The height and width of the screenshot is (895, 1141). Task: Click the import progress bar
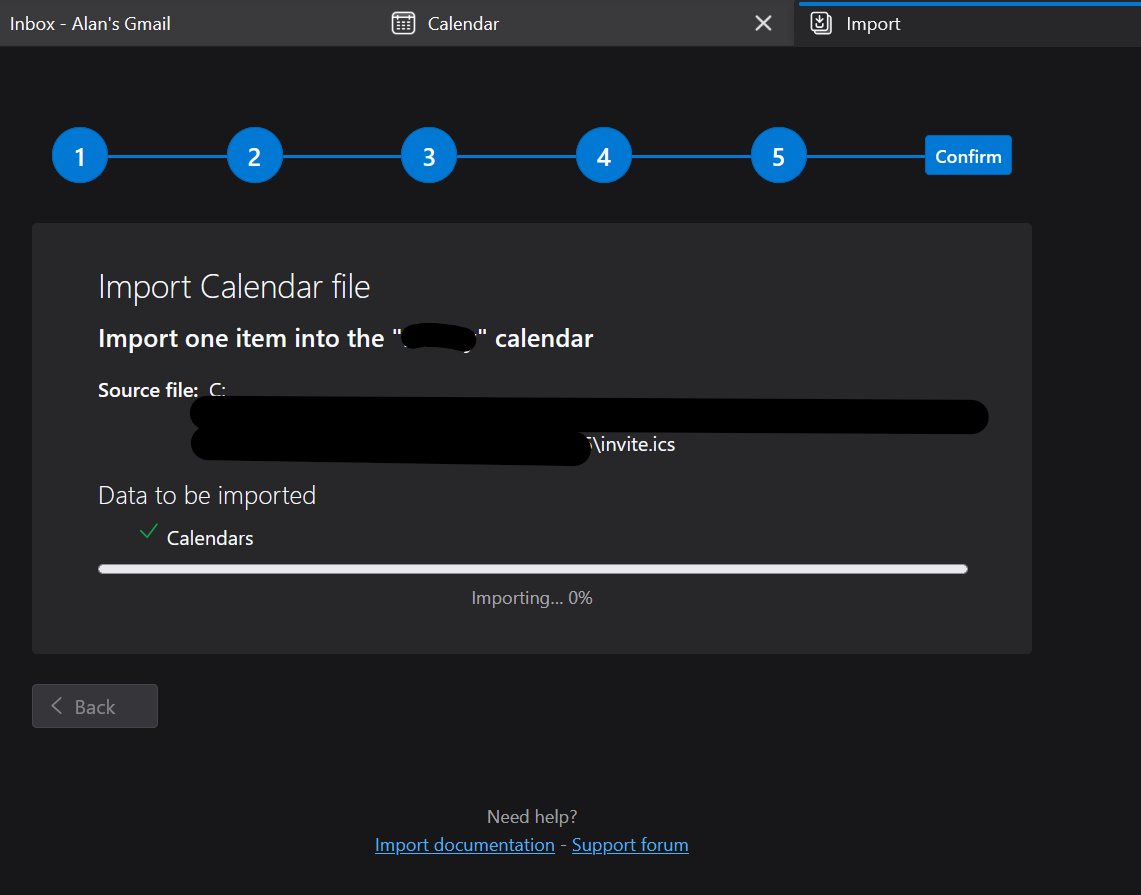(533, 569)
